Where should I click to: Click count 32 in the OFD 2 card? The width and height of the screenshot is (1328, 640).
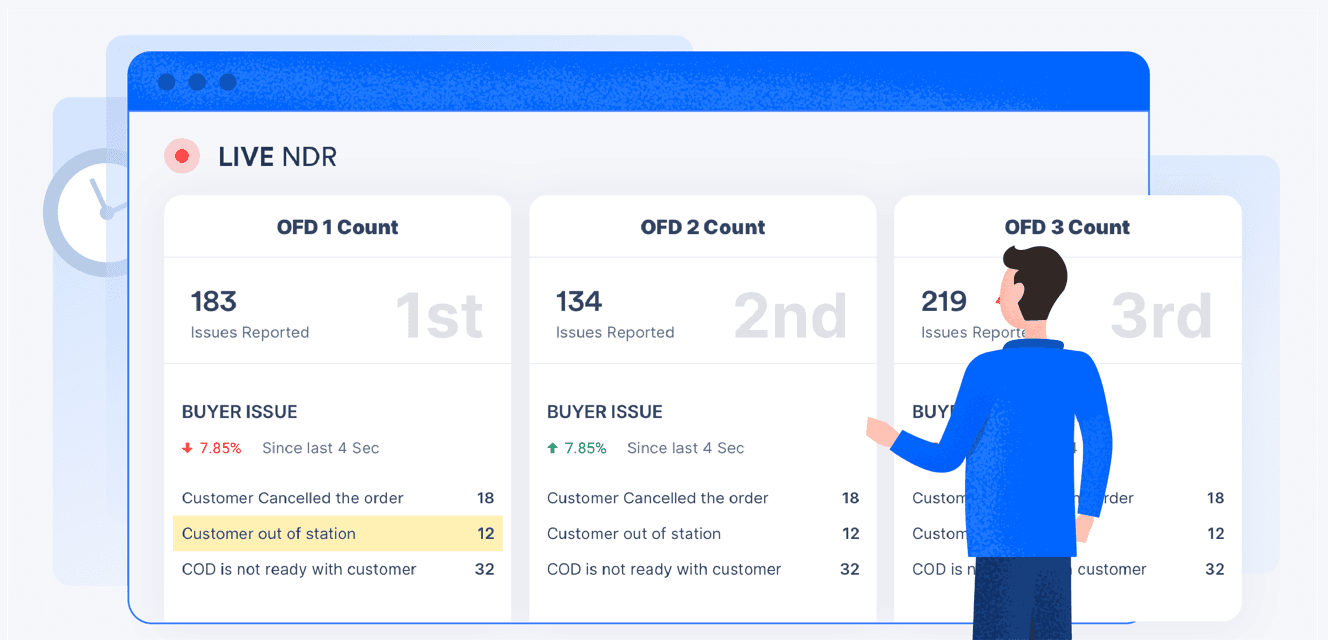point(849,569)
